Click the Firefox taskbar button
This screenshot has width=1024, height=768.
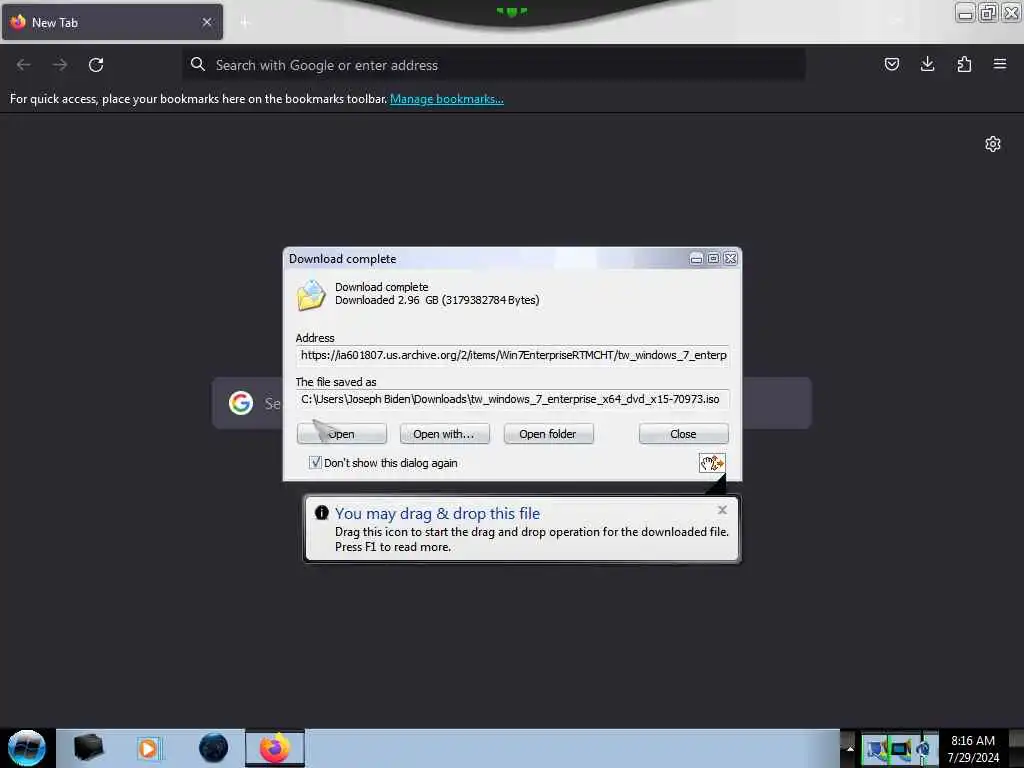pyautogui.click(x=275, y=748)
